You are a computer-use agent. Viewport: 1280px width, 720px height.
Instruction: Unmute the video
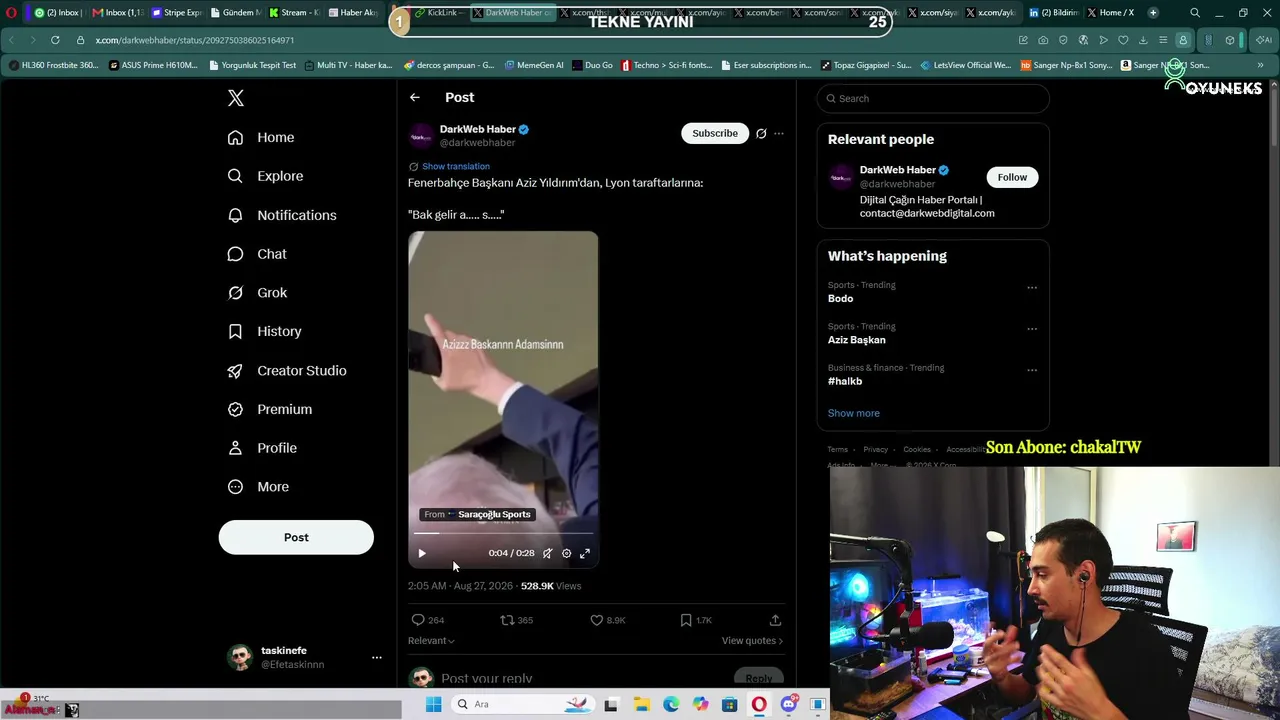click(547, 553)
